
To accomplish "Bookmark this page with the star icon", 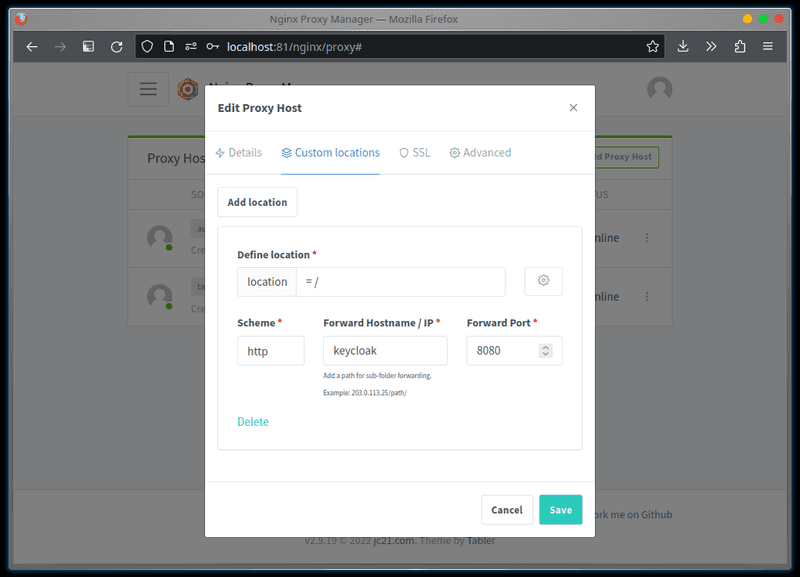I will [x=653, y=46].
